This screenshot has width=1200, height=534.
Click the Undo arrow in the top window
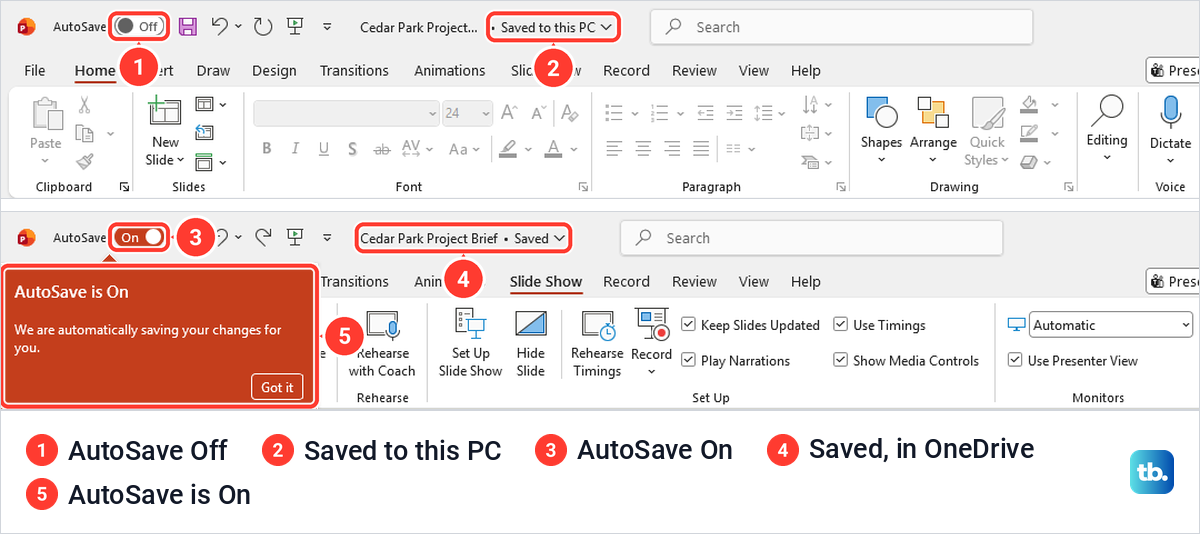coord(221,27)
